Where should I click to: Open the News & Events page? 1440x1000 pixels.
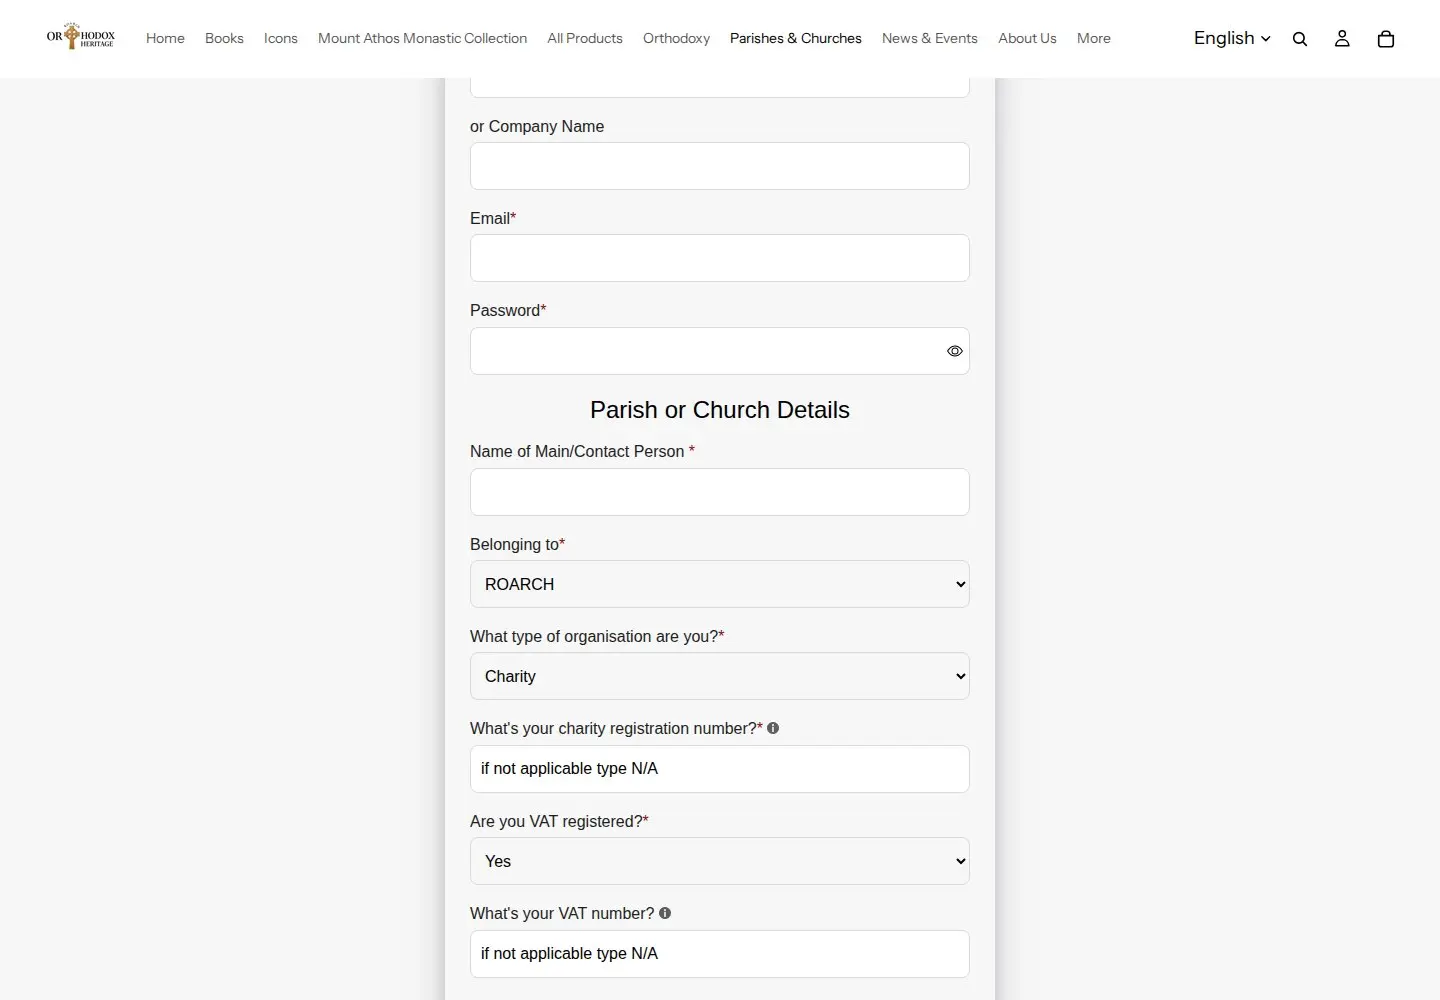tap(930, 38)
